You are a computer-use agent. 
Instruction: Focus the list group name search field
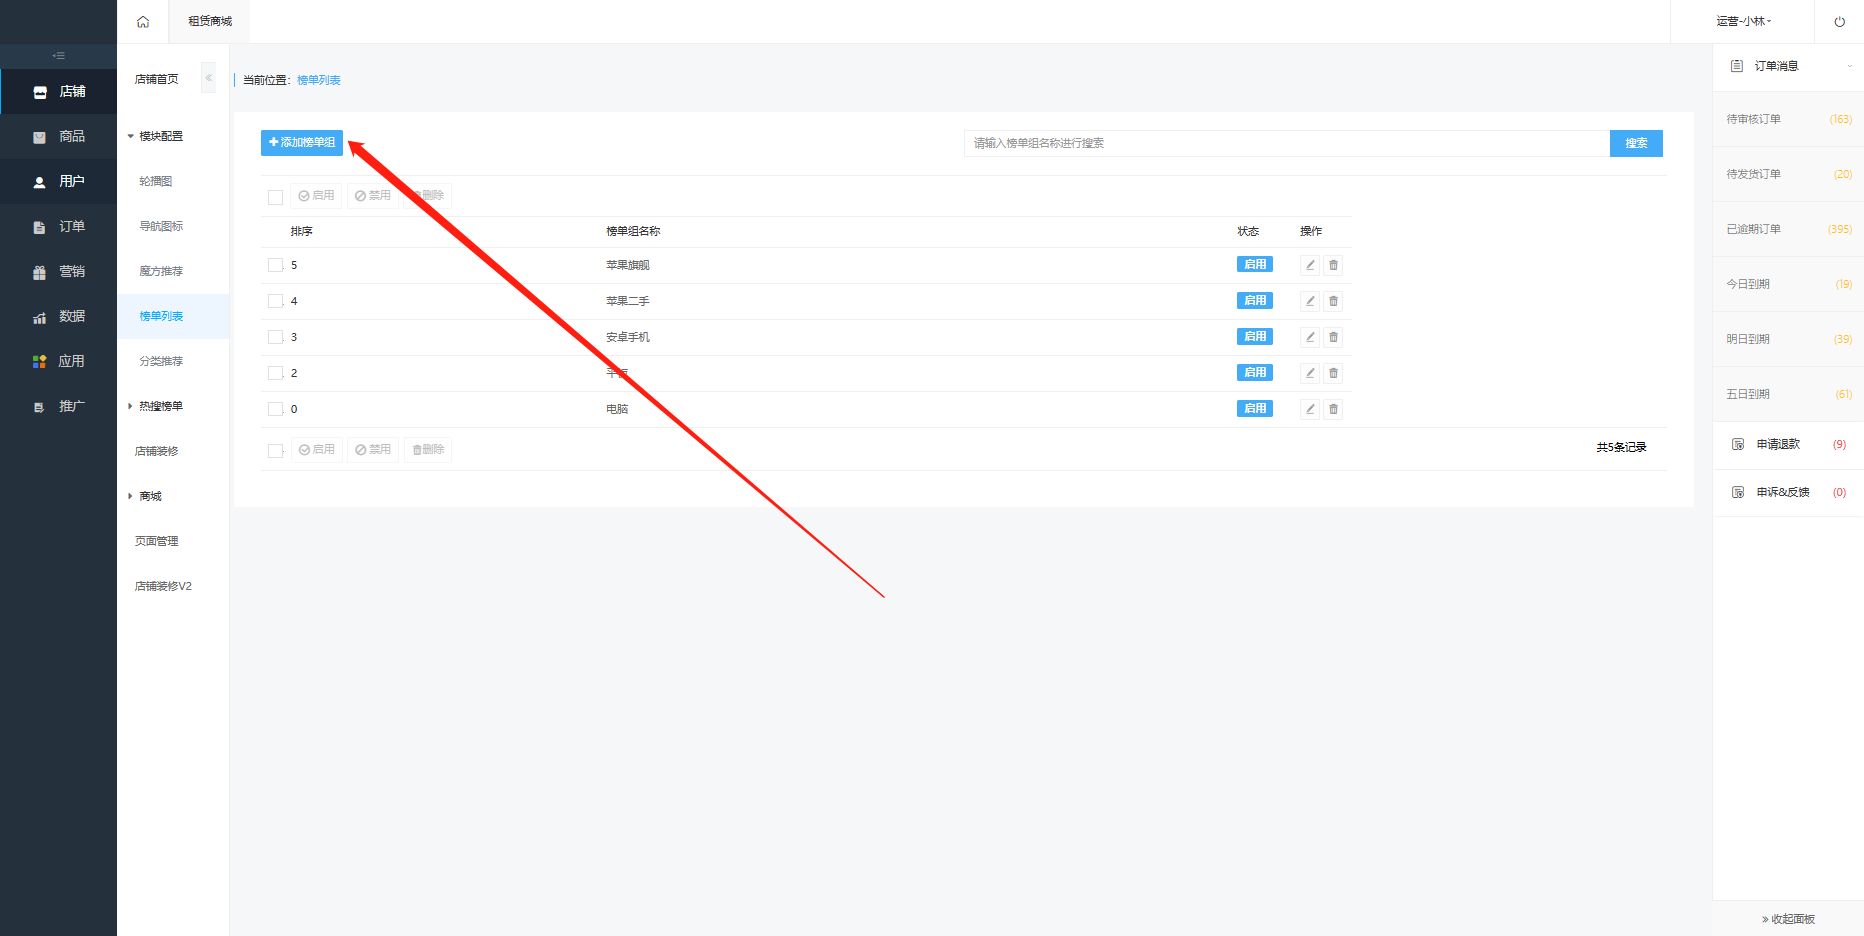1287,143
